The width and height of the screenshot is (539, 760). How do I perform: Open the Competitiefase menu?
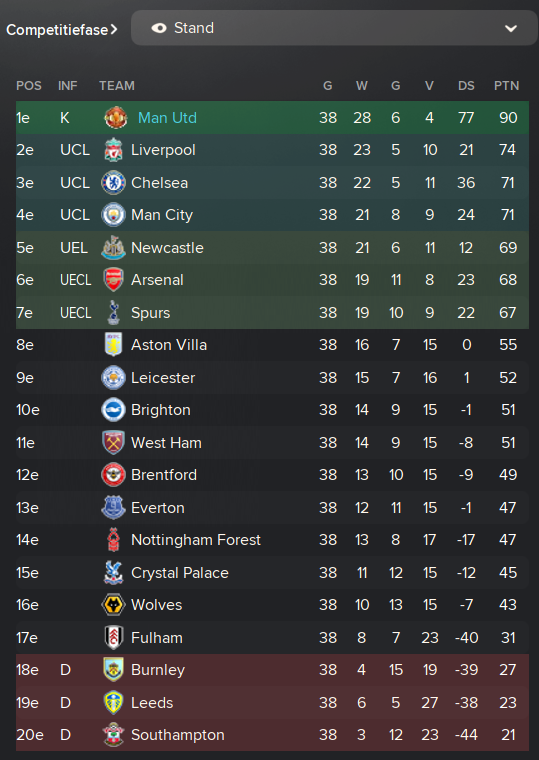point(62,30)
